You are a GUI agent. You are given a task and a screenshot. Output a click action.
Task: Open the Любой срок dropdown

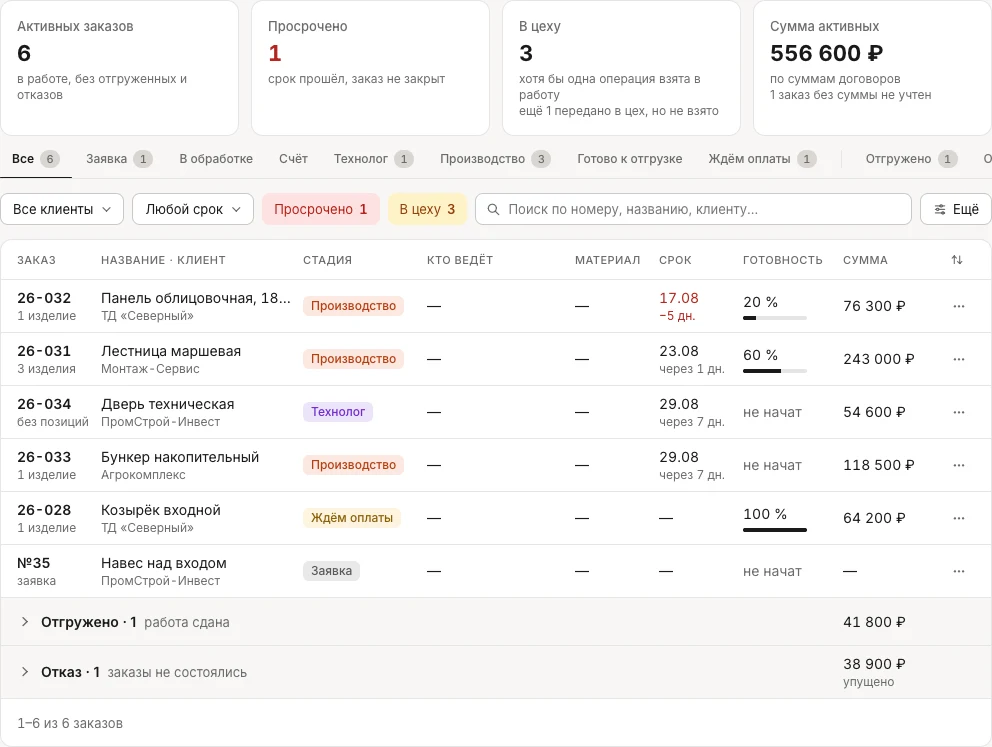pyautogui.click(x=193, y=209)
